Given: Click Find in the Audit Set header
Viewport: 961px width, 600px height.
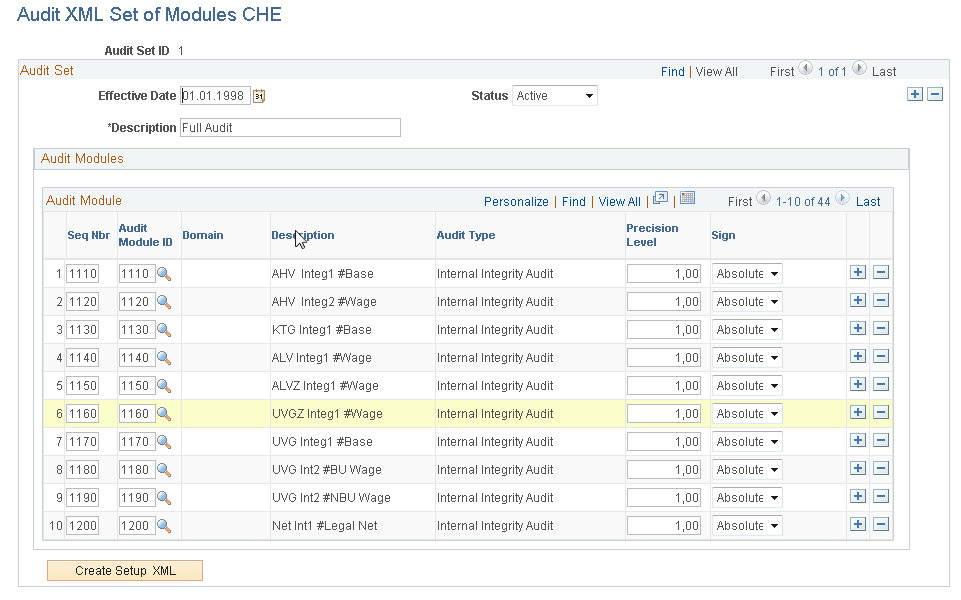Looking at the screenshot, I should tap(672, 71).
